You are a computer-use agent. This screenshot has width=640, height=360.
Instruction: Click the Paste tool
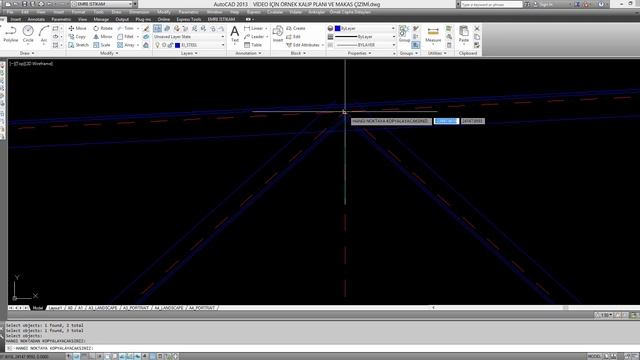464,34
